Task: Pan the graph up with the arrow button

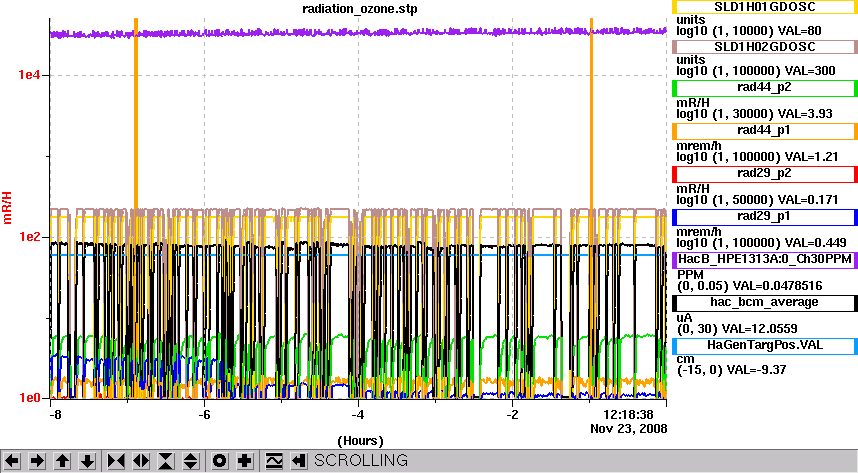Action: point(62,461)
